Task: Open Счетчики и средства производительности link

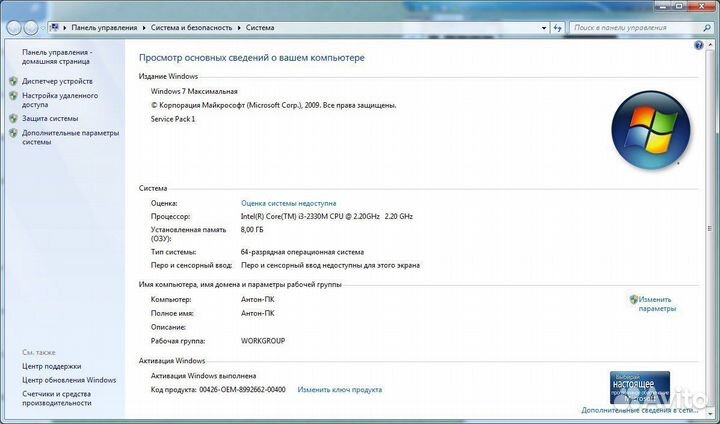Action: [57, 398]
